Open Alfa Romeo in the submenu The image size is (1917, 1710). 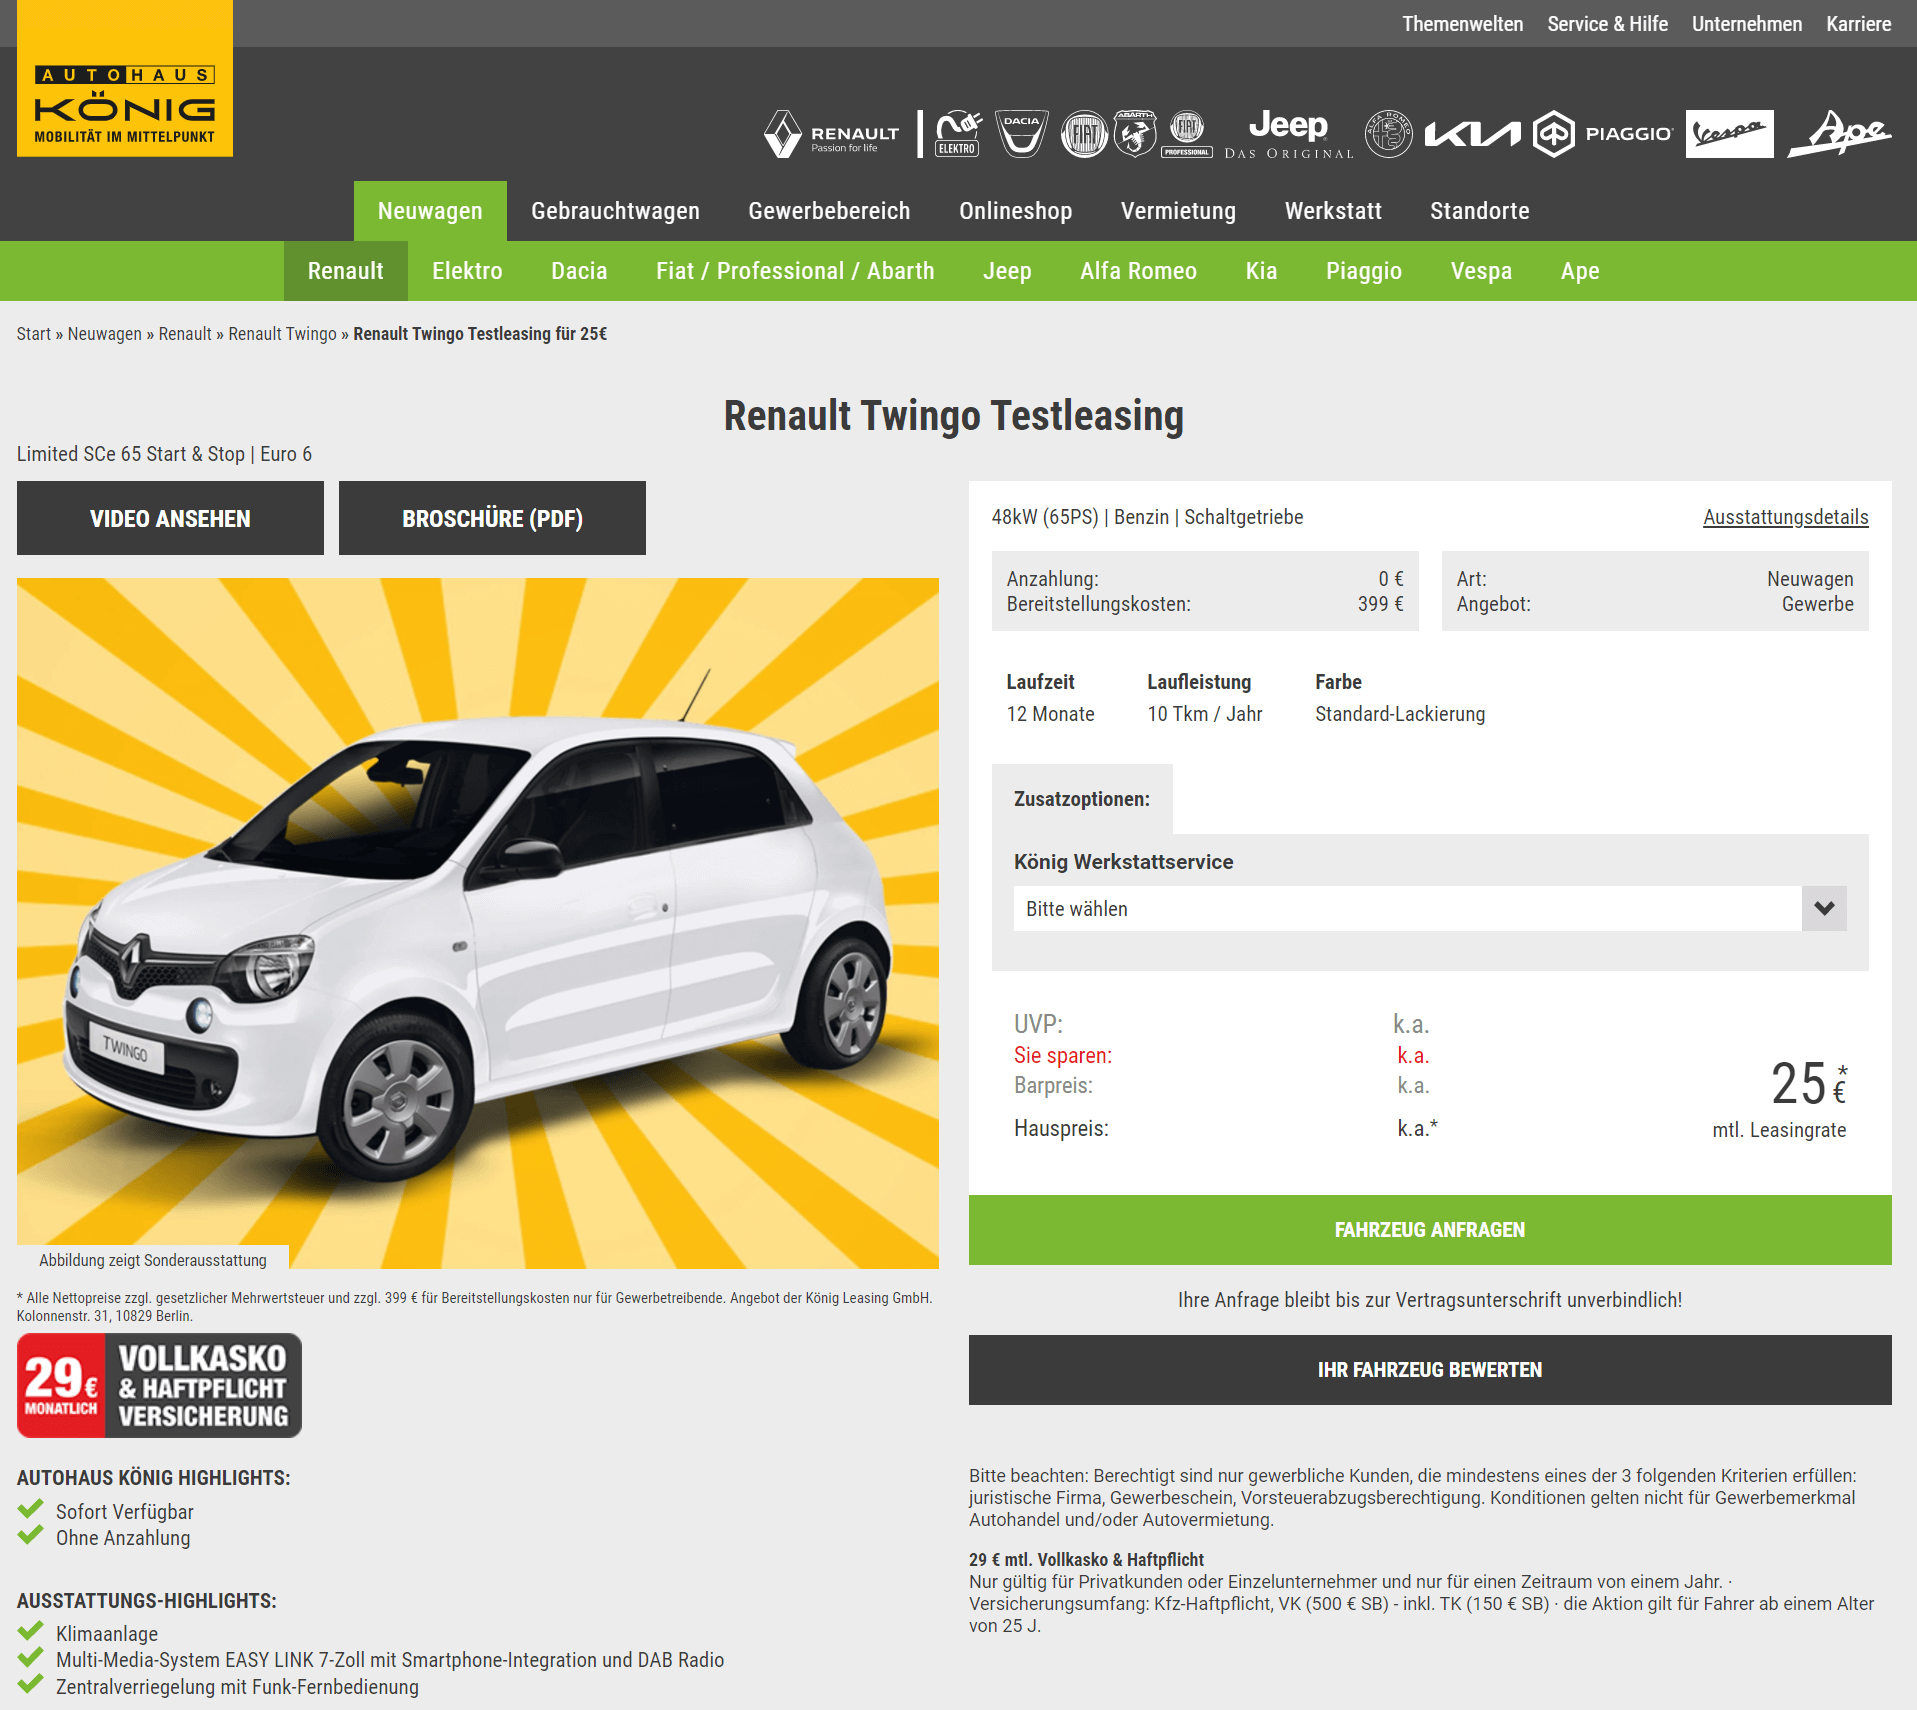tap(1138, 271)
